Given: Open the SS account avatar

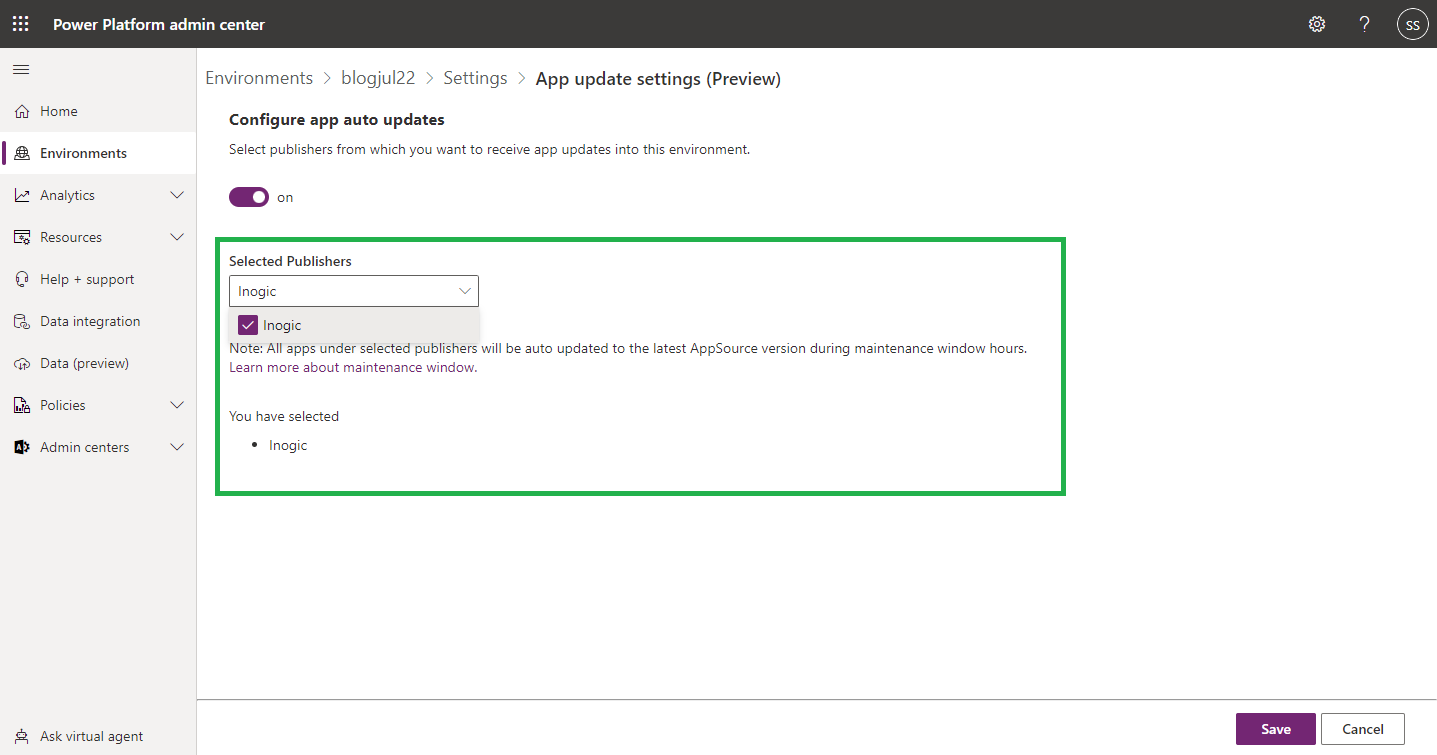Looking at the screenshot, I should point(1412,24).
